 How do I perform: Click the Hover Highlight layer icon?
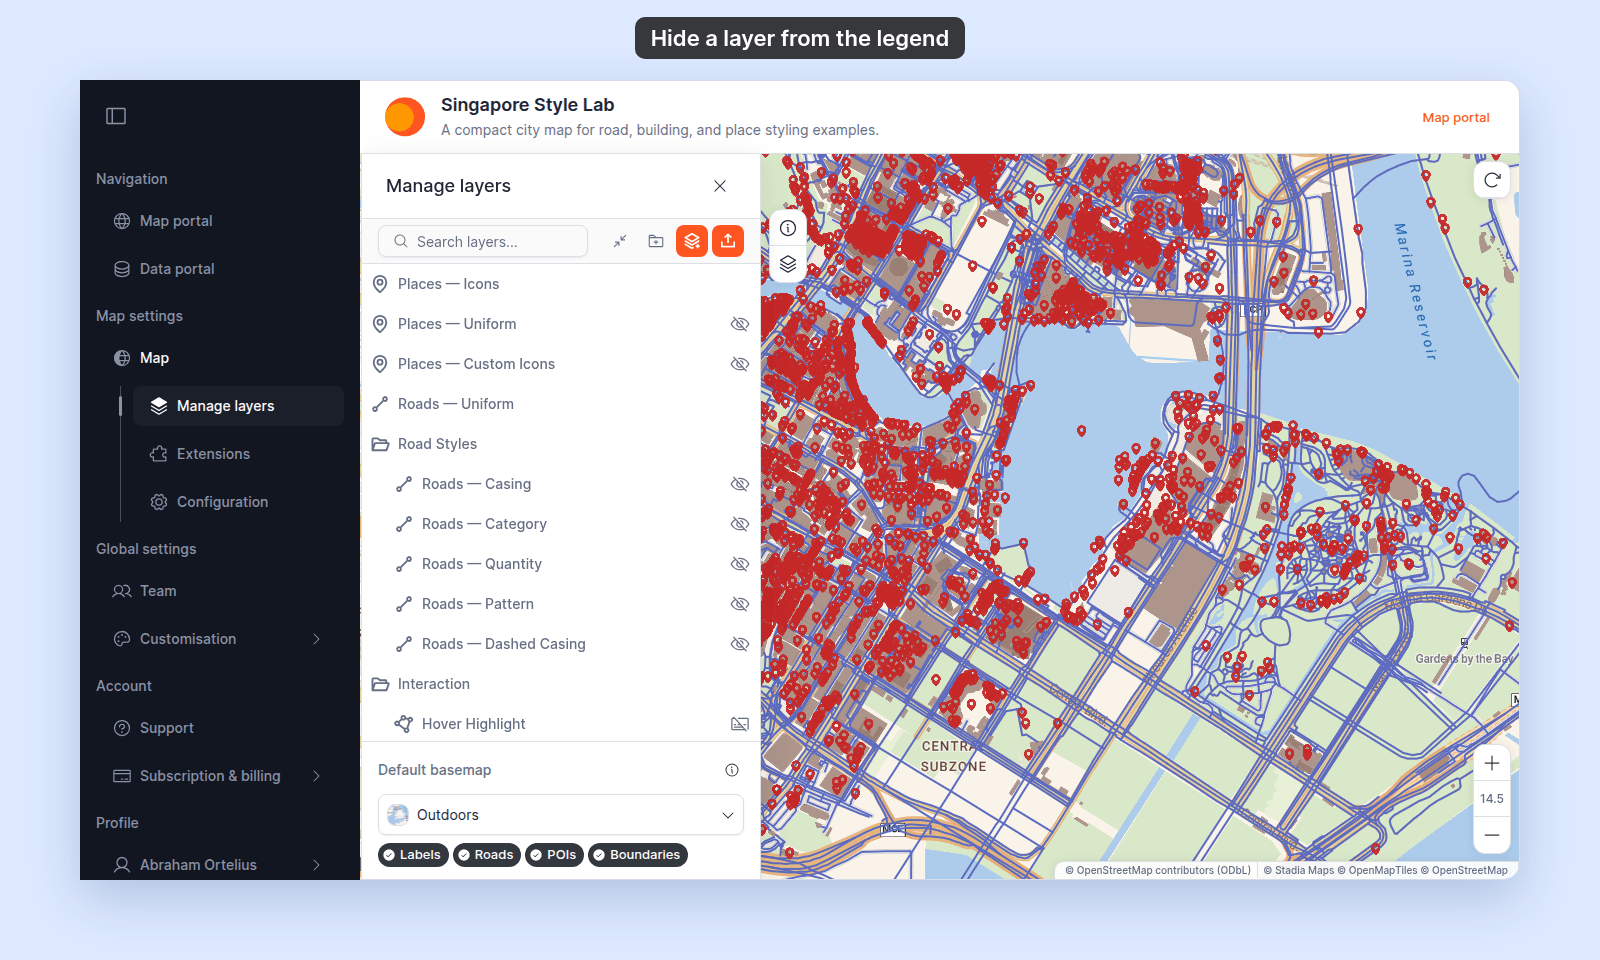click(x=404, y=724)
